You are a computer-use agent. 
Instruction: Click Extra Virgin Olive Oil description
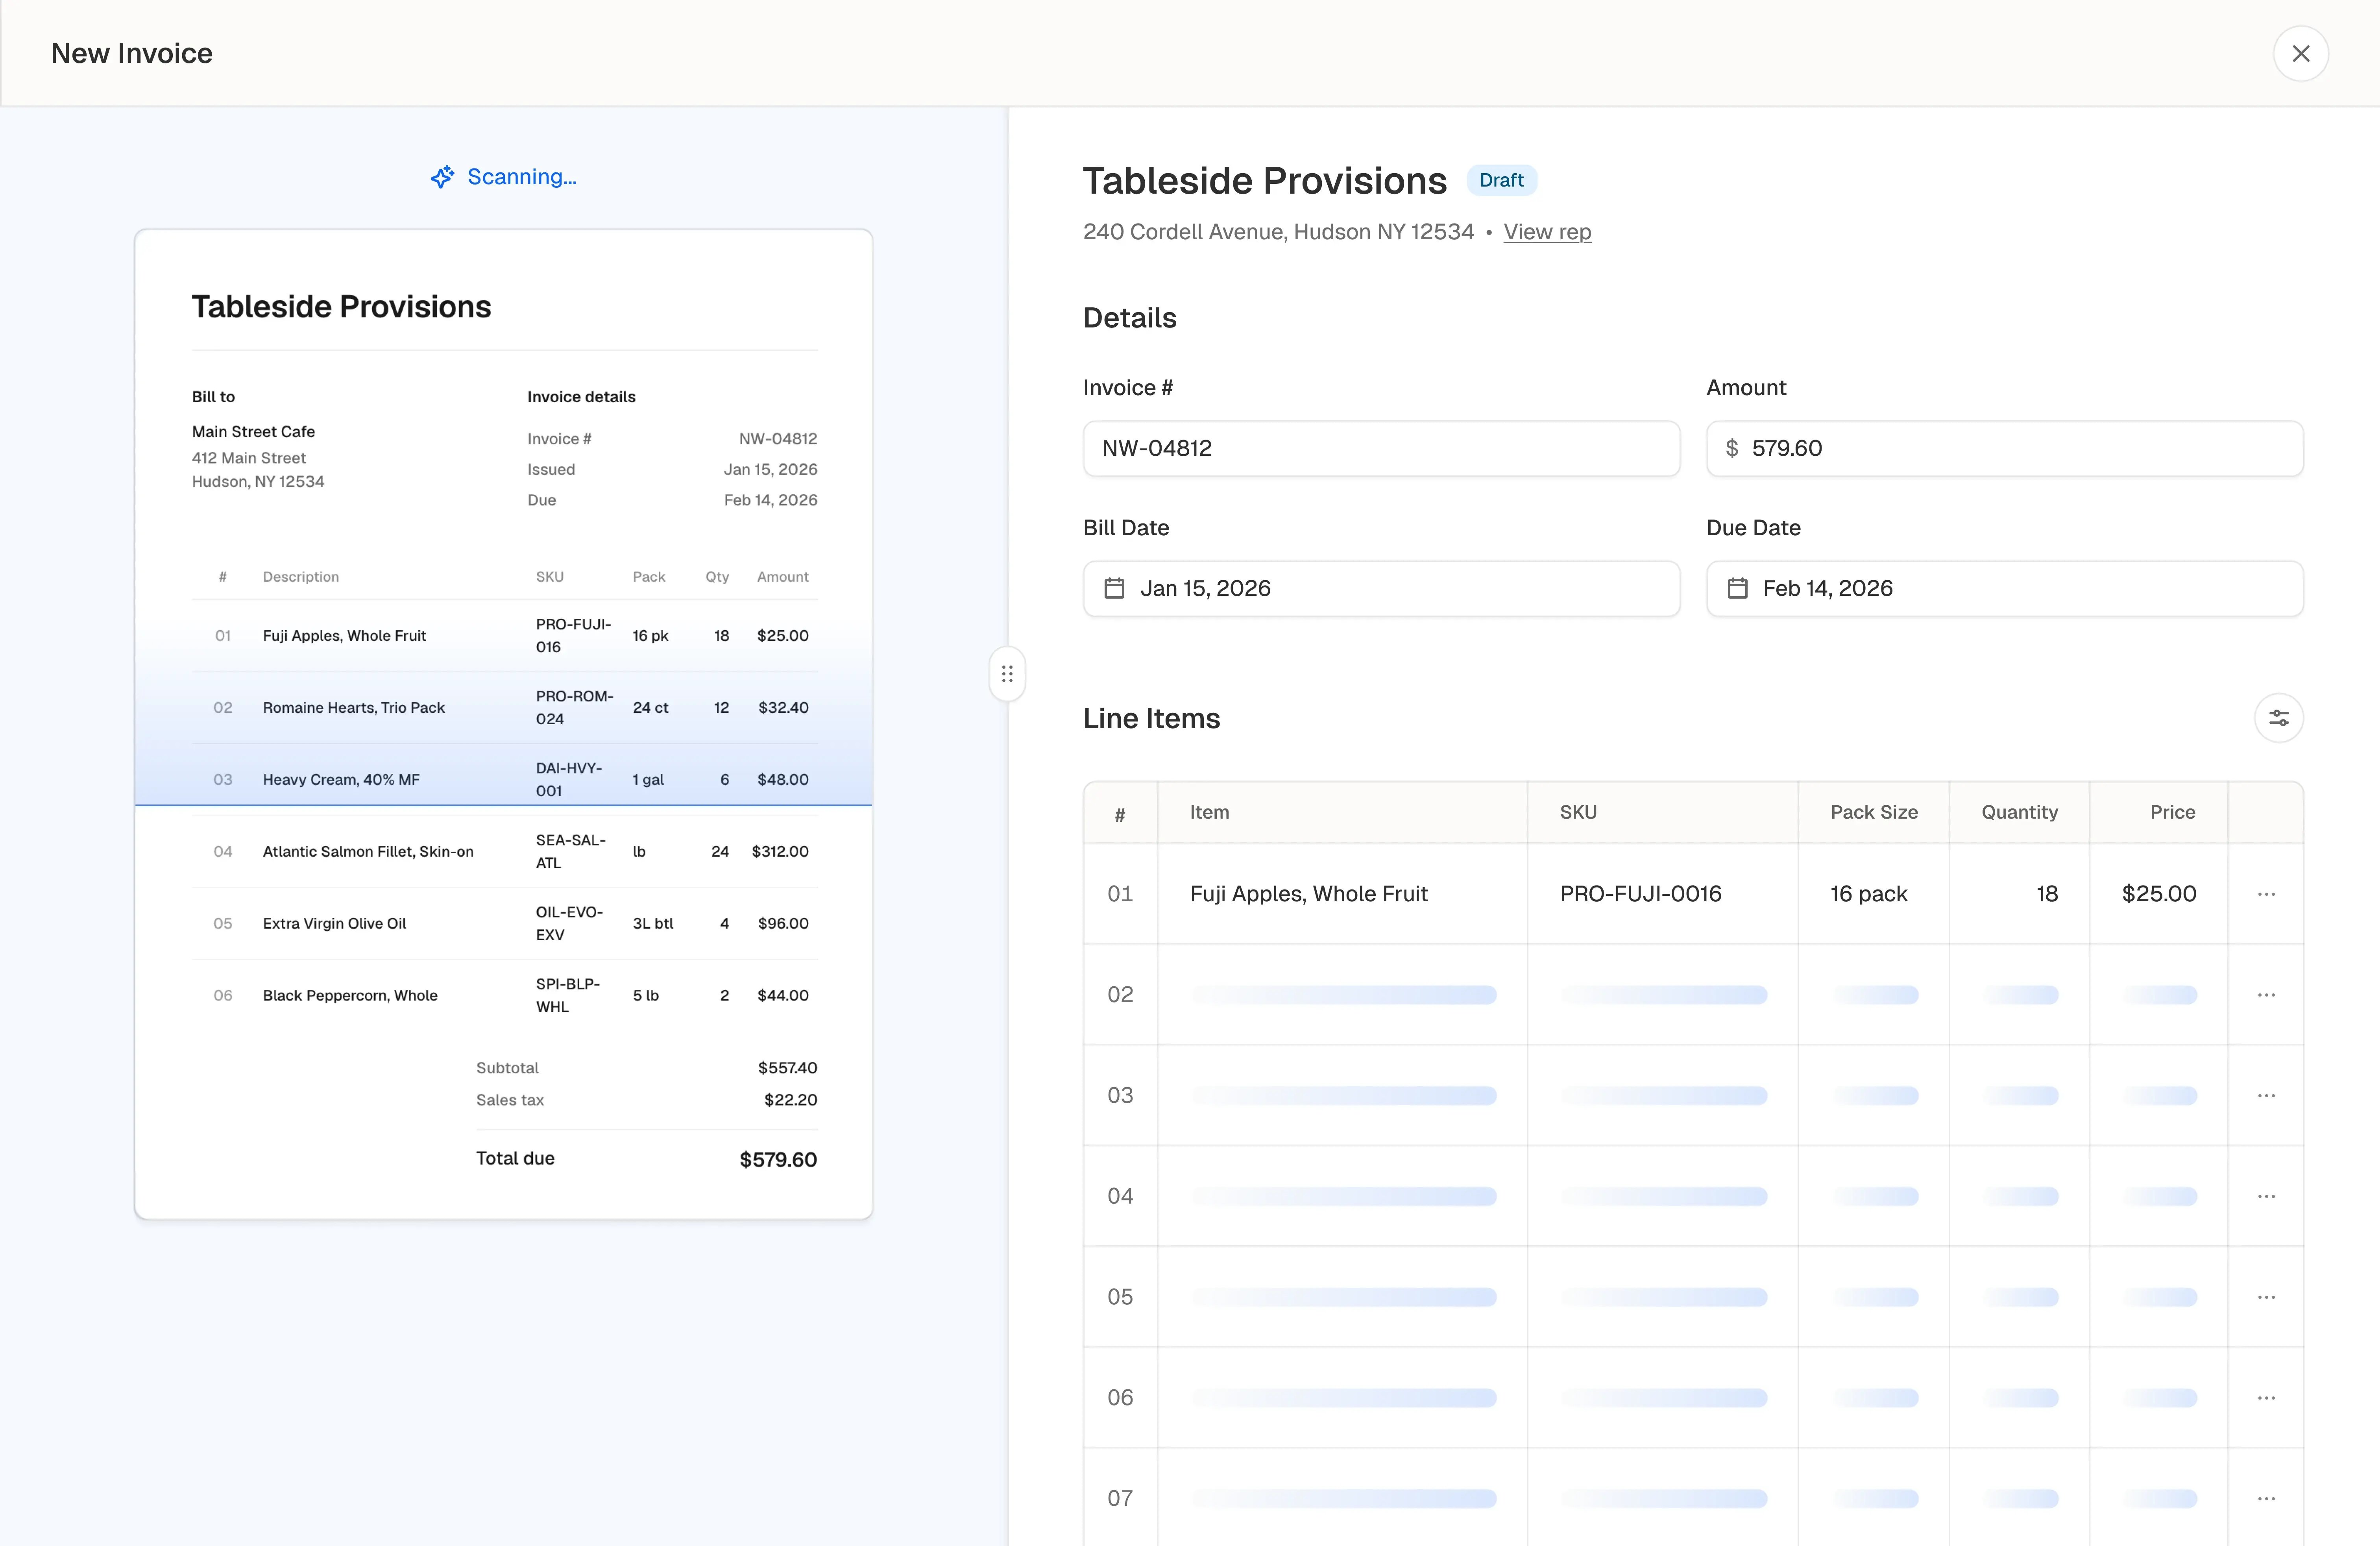pos(334,924)
